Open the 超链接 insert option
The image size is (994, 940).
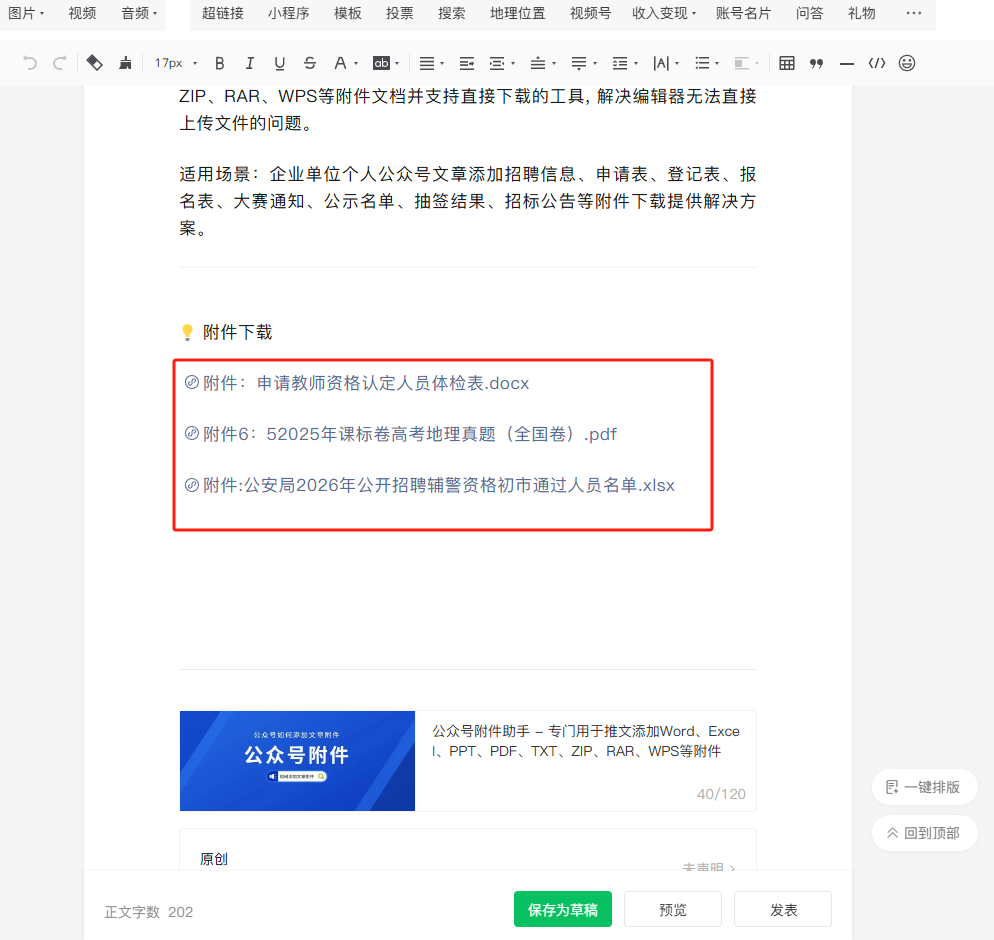(x=222, y=13)
